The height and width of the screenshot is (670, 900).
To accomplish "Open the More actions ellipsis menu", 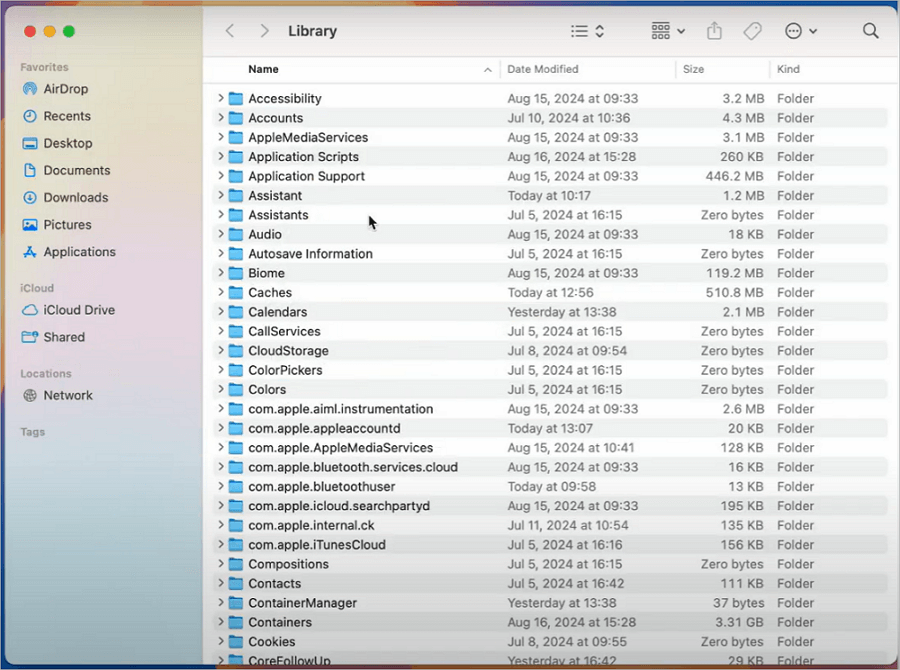I will (801, 31).
